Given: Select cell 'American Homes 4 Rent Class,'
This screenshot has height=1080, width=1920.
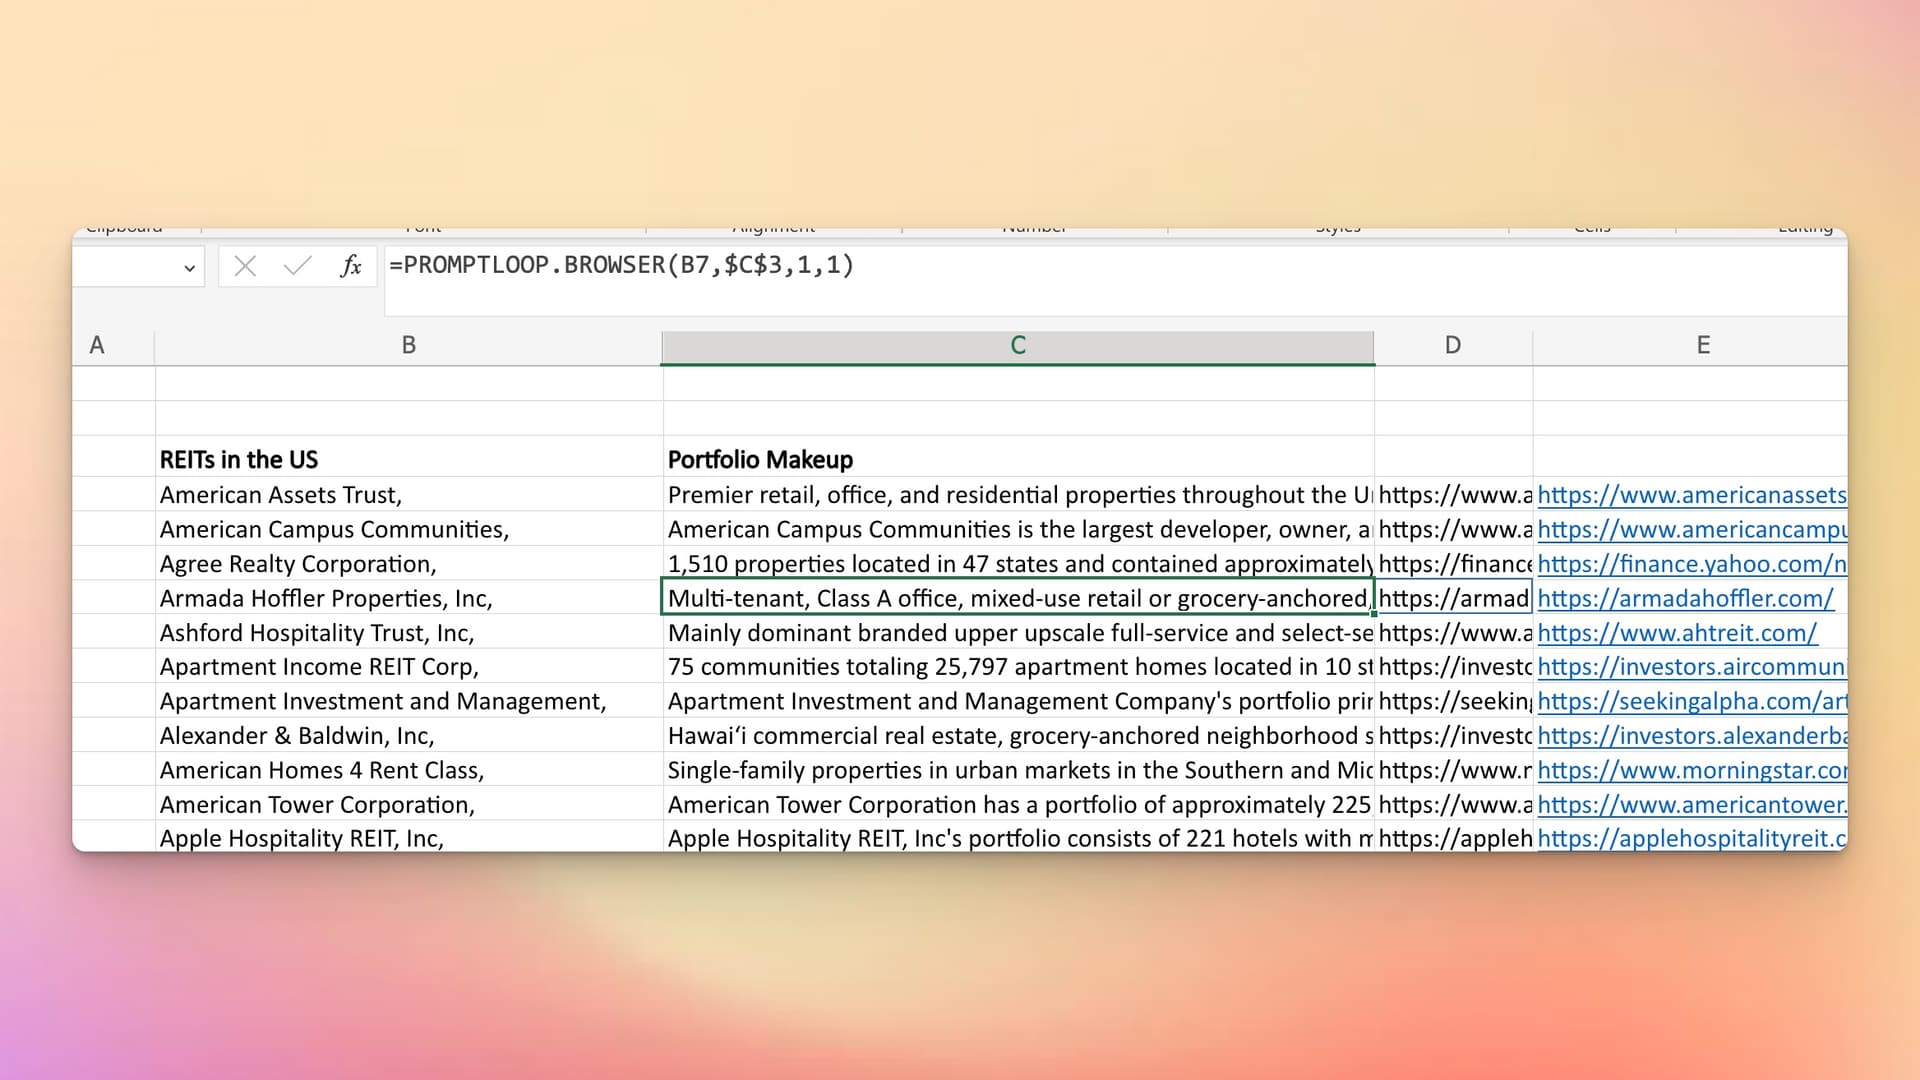Looking at the screenshot, I should (x=408, y=770).
